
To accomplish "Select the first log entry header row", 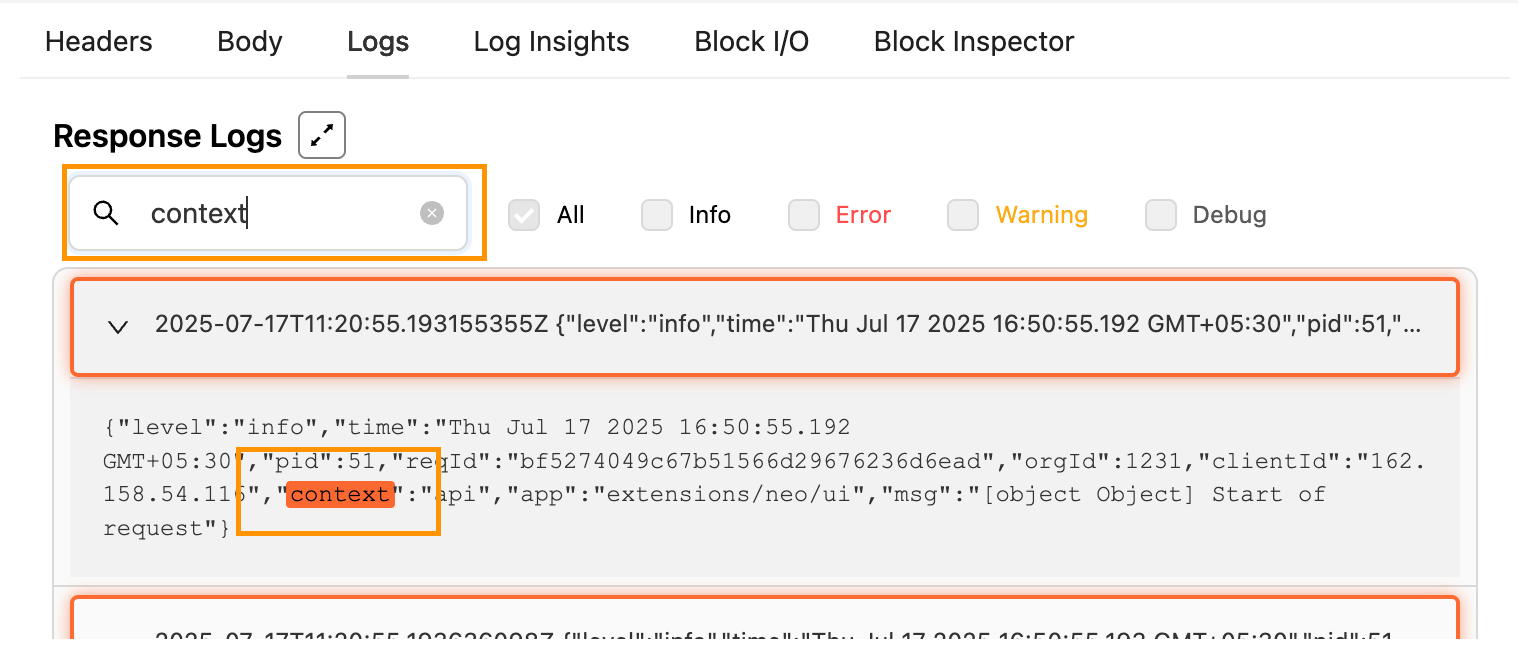I will point(765,327).
